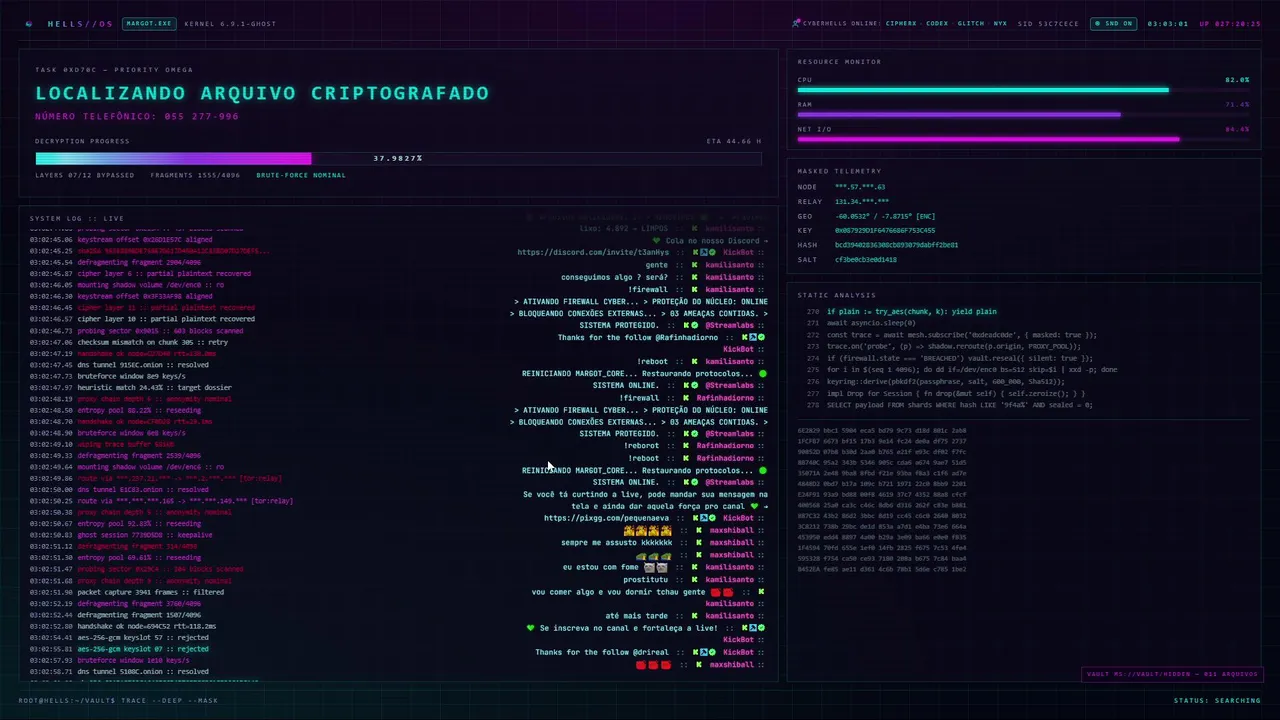Select the CIPHERX member name in the header
1280x720 pixels.
900,23
